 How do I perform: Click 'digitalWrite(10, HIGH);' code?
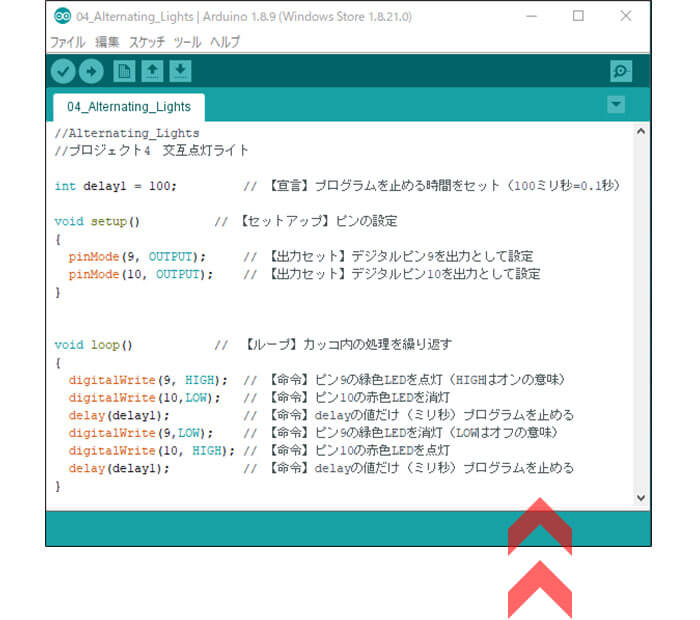(x=151, y=451)
